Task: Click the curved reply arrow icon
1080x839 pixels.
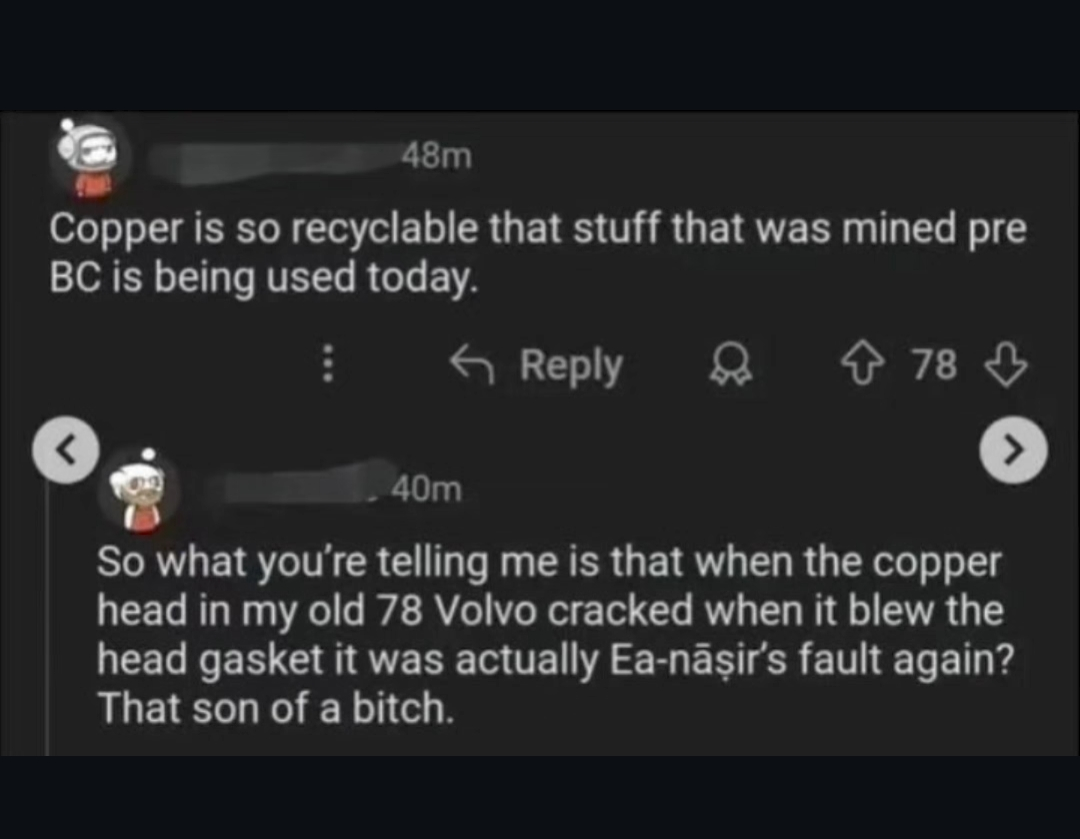Action: pos(473,366)
